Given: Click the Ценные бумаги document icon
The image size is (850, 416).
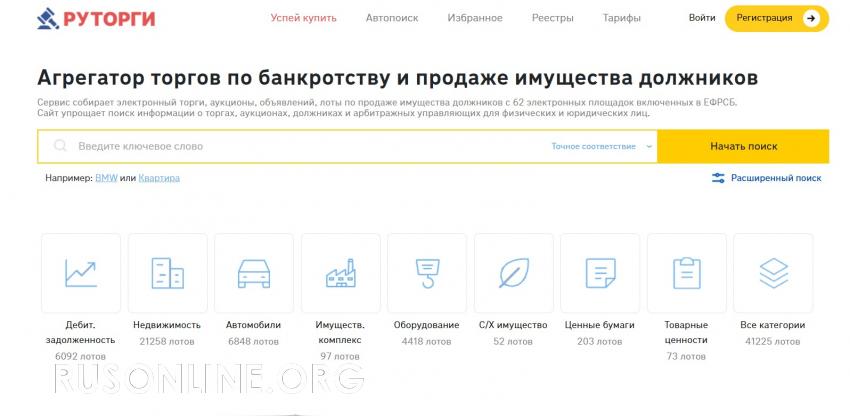Looking at the screenshot, I should click(x=600, y=273).
